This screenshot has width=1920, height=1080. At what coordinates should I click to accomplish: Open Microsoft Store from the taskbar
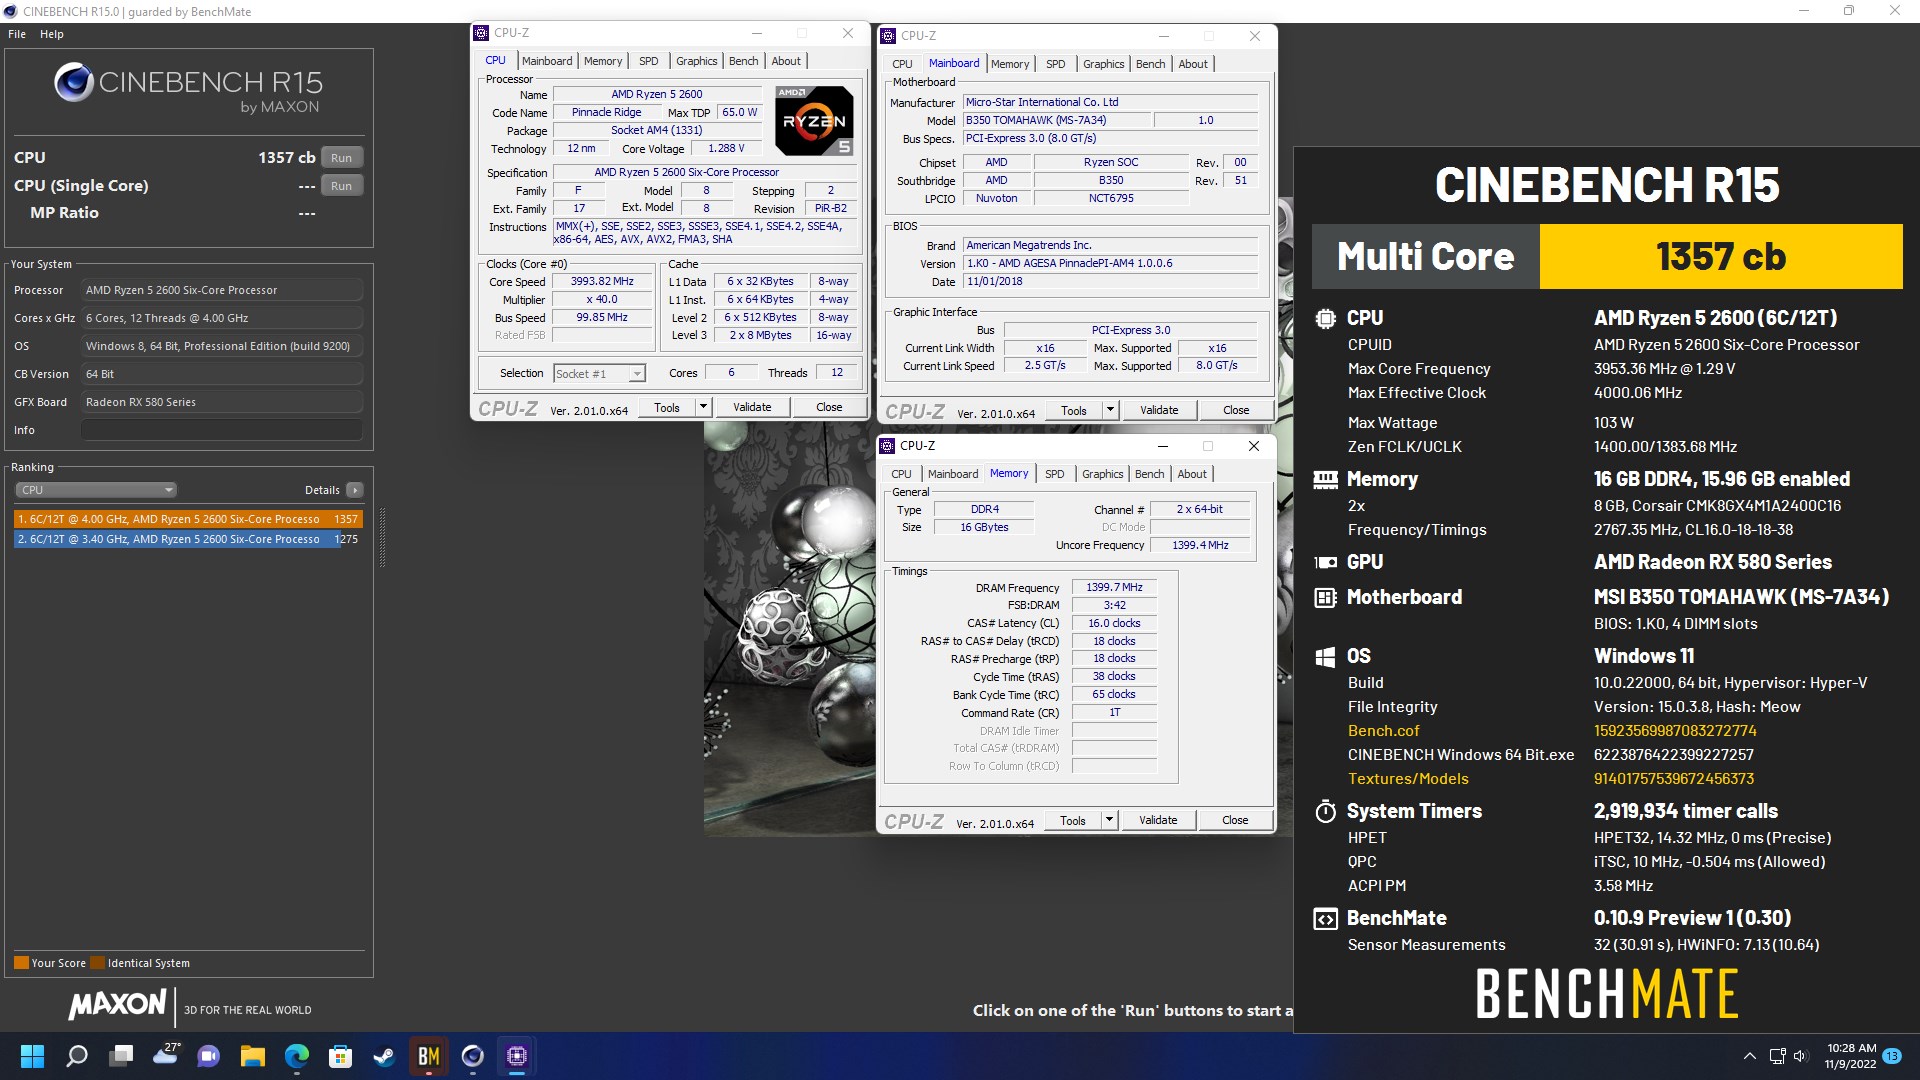click(x=341, y=1056)
